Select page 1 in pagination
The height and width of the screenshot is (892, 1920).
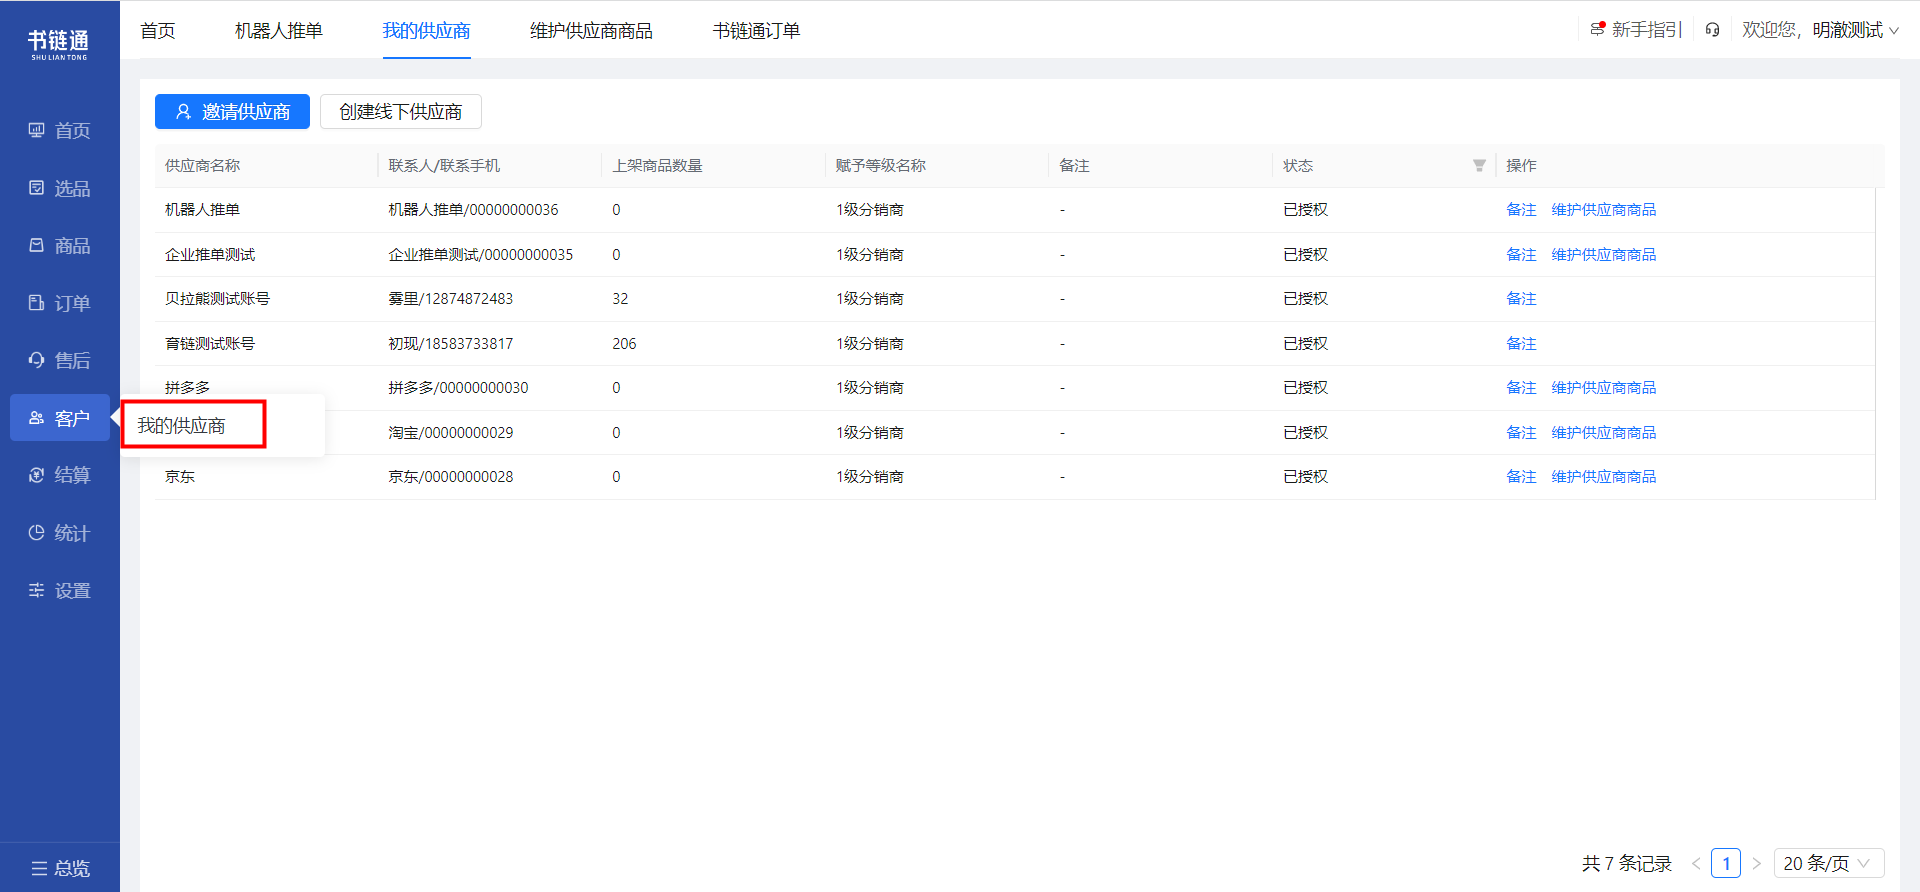coord(1726,863)
